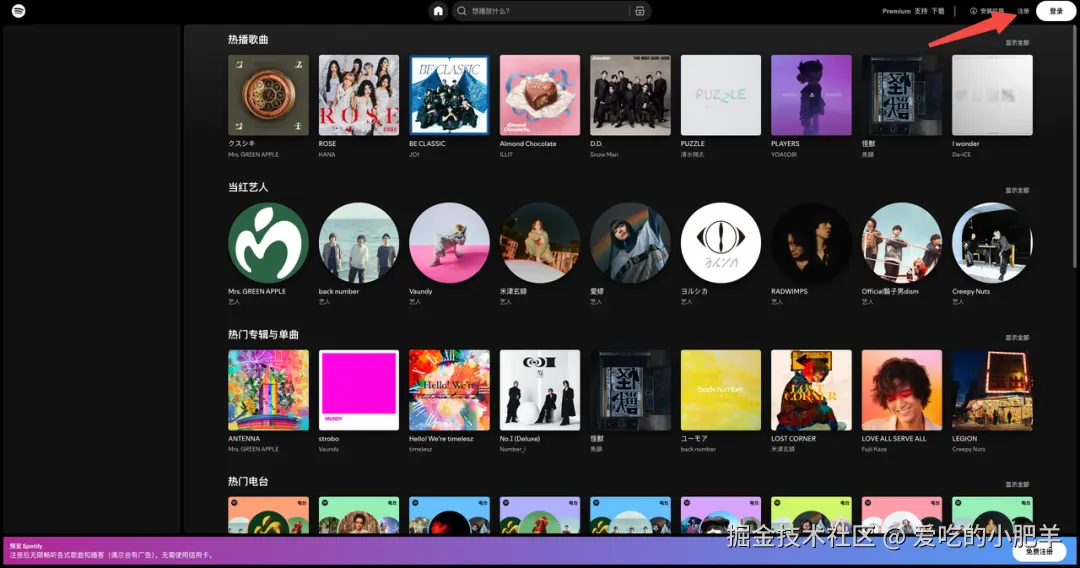
Task: Open the LOST CORNER album cover
Action: tap(811, 390)
